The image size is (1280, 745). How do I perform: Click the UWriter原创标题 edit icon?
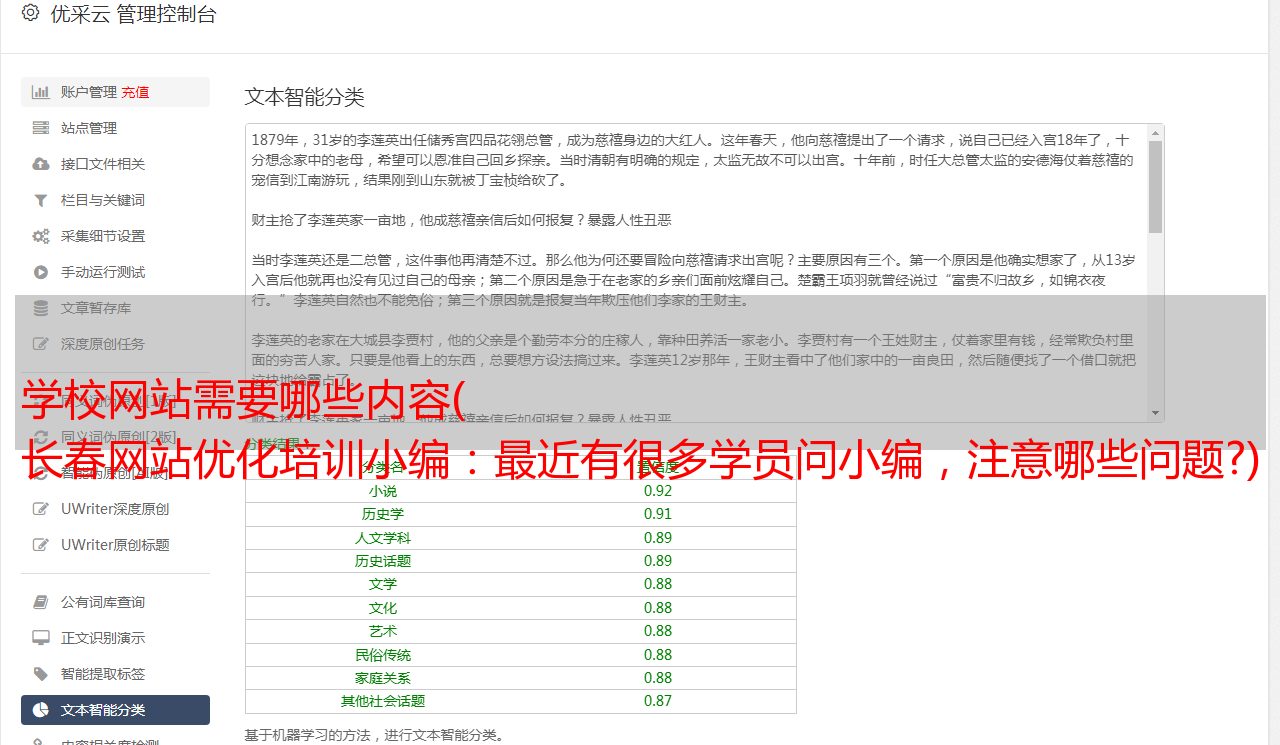pyautogui.click(x=41, y=545)
